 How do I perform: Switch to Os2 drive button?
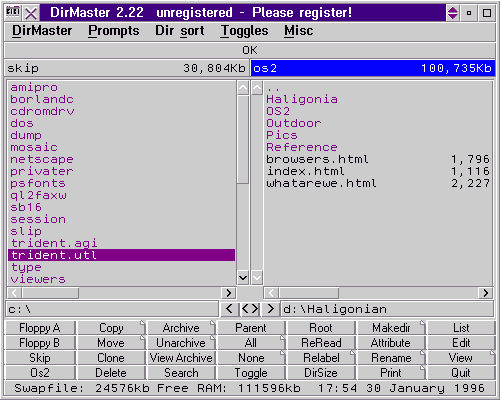tap(40, 373)
